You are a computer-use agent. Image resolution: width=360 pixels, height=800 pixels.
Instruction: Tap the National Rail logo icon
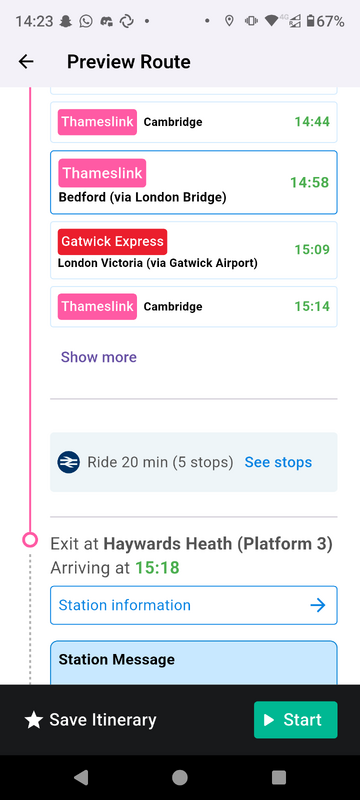(x=68, y=462)
